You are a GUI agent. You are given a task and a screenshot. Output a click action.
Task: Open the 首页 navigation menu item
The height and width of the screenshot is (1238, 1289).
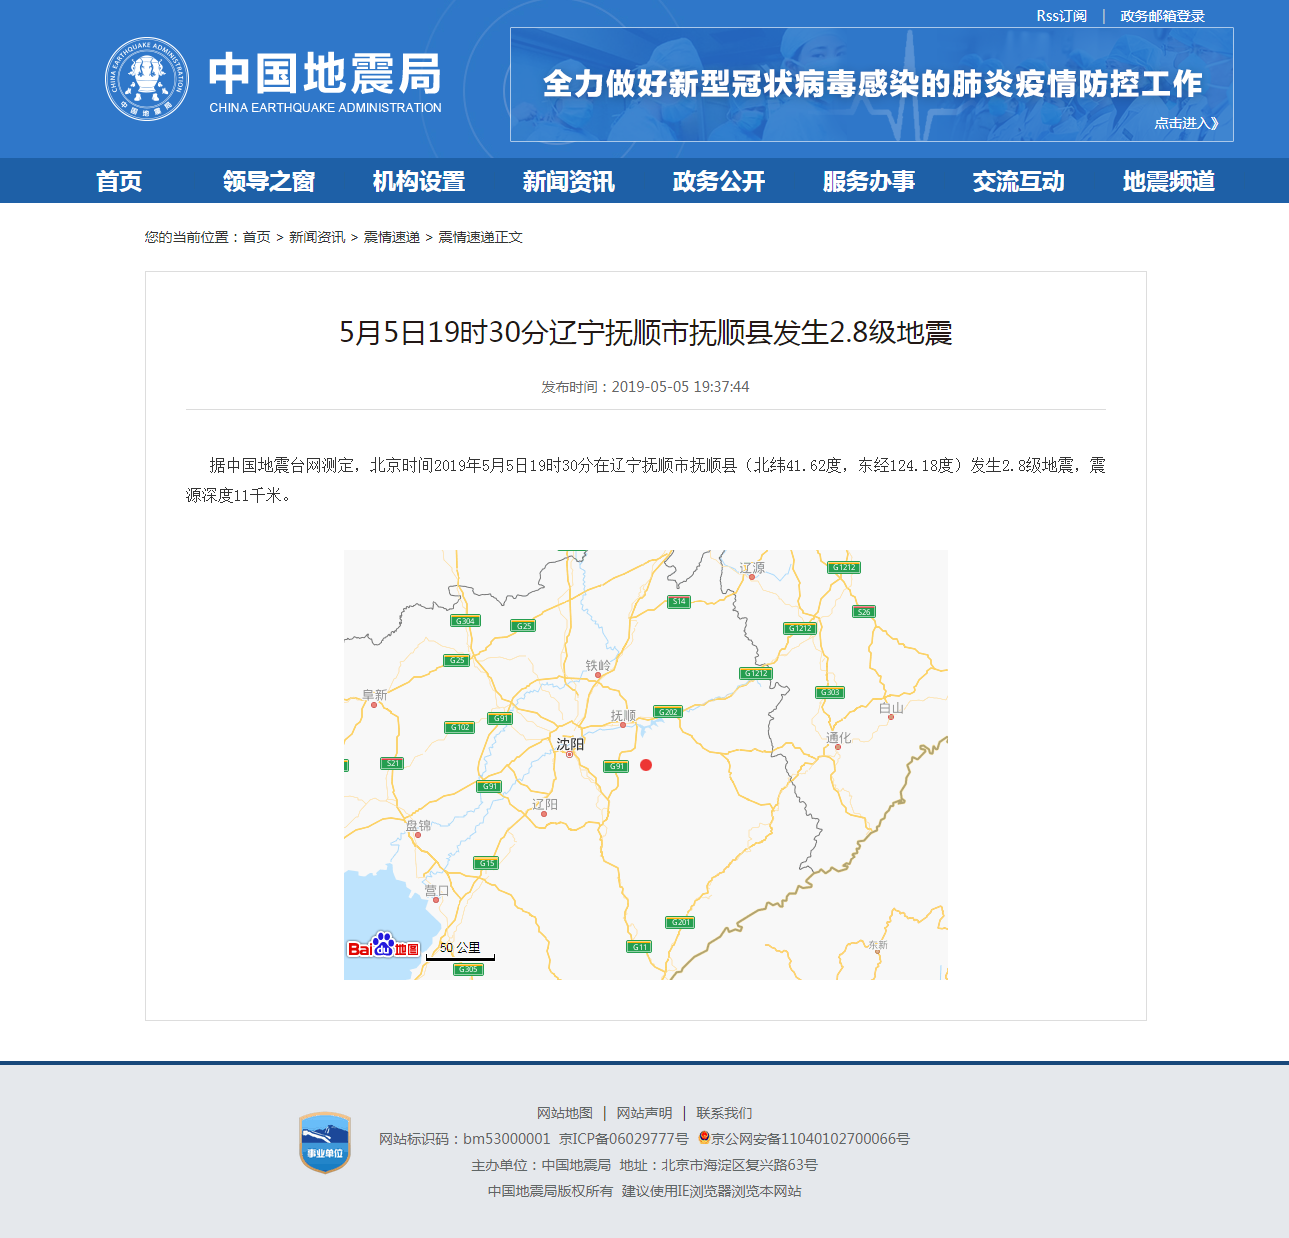click(119, 181)
